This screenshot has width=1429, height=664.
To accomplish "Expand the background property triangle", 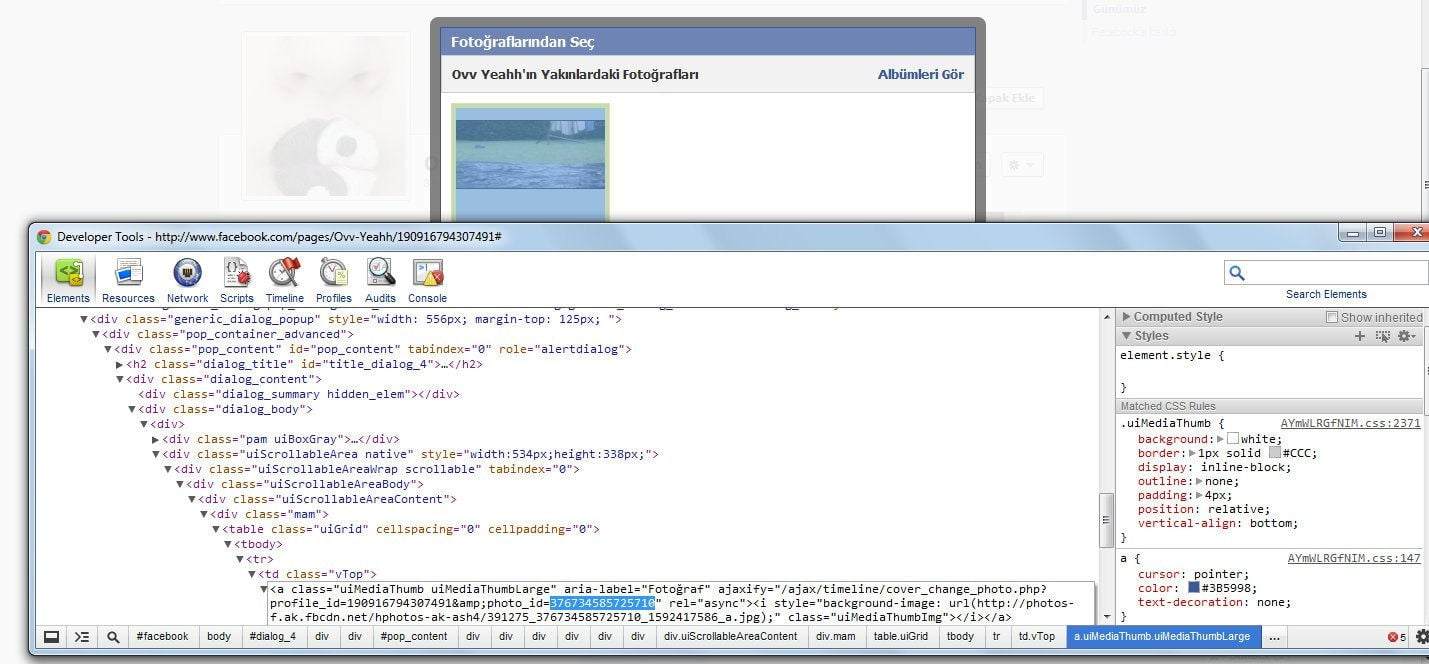I will 1220,439.
